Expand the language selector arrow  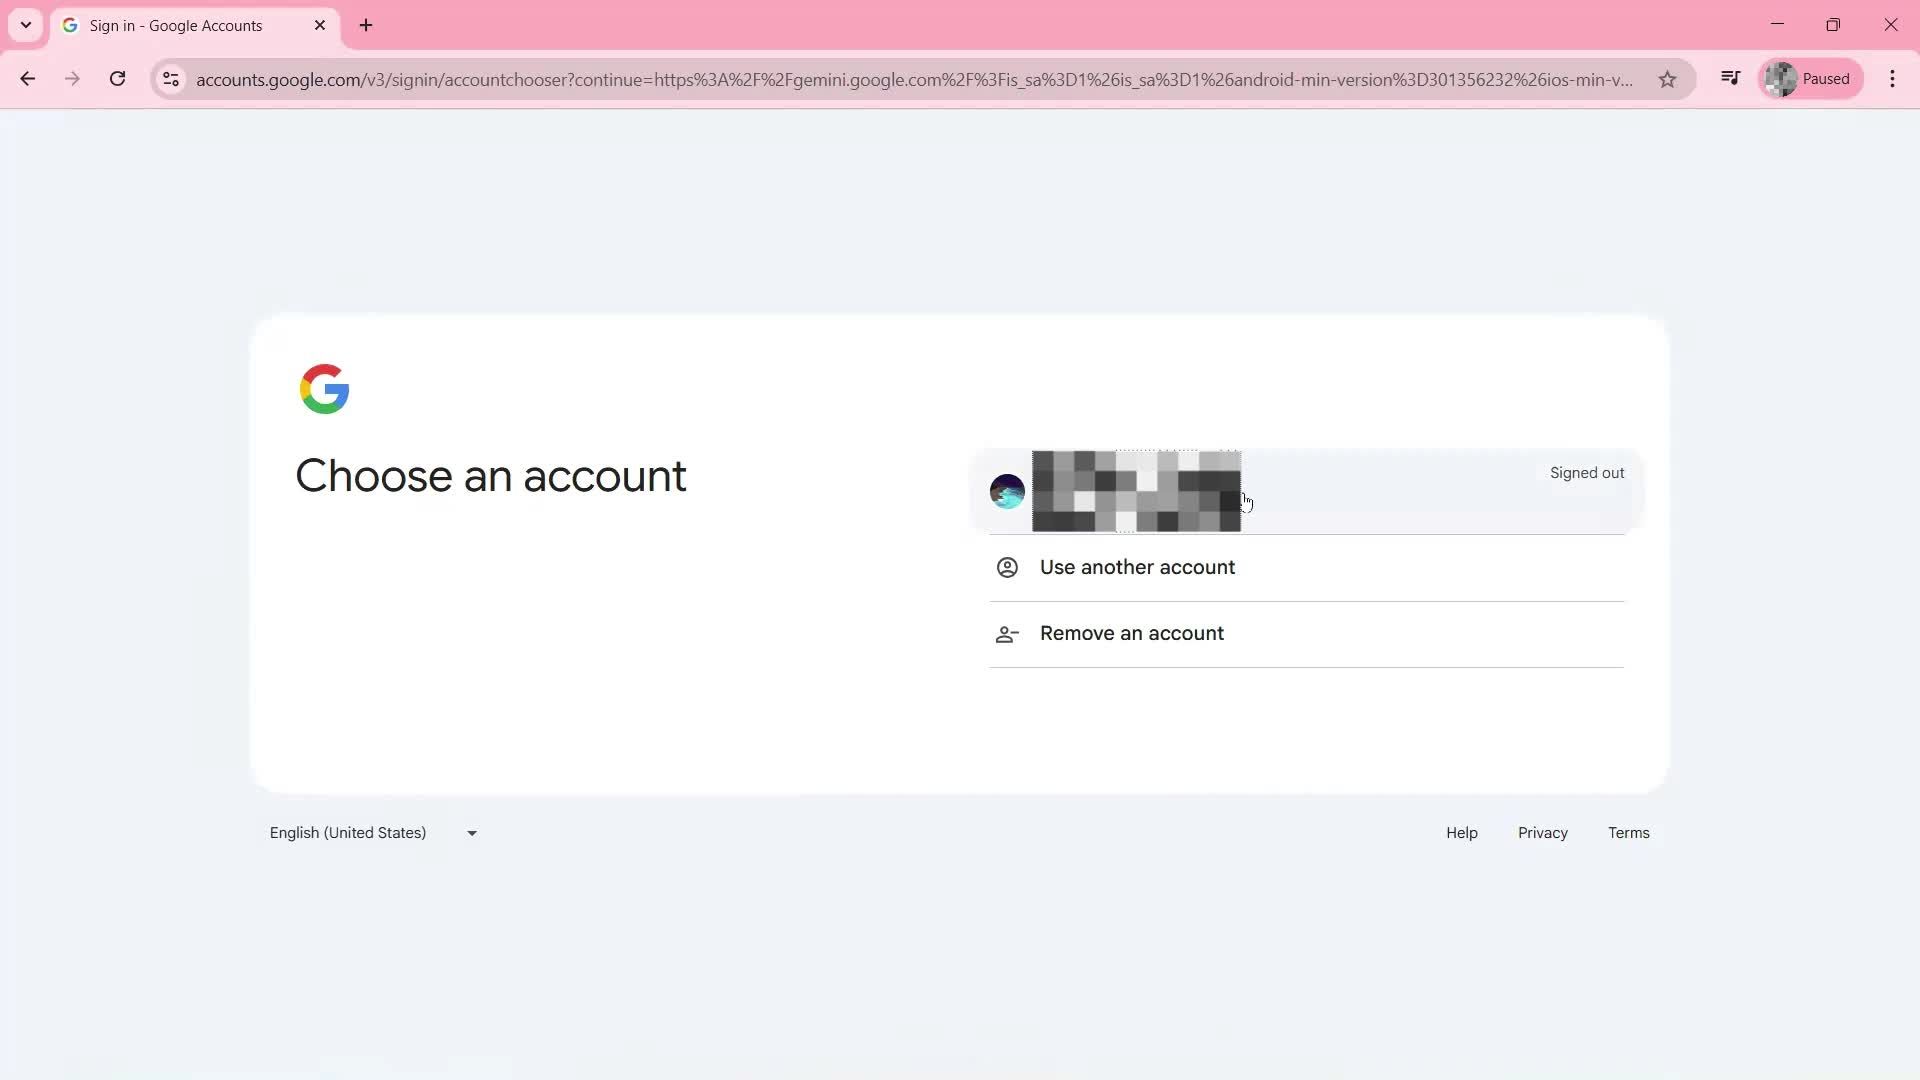pyautogui.click(x=471, y=832)
